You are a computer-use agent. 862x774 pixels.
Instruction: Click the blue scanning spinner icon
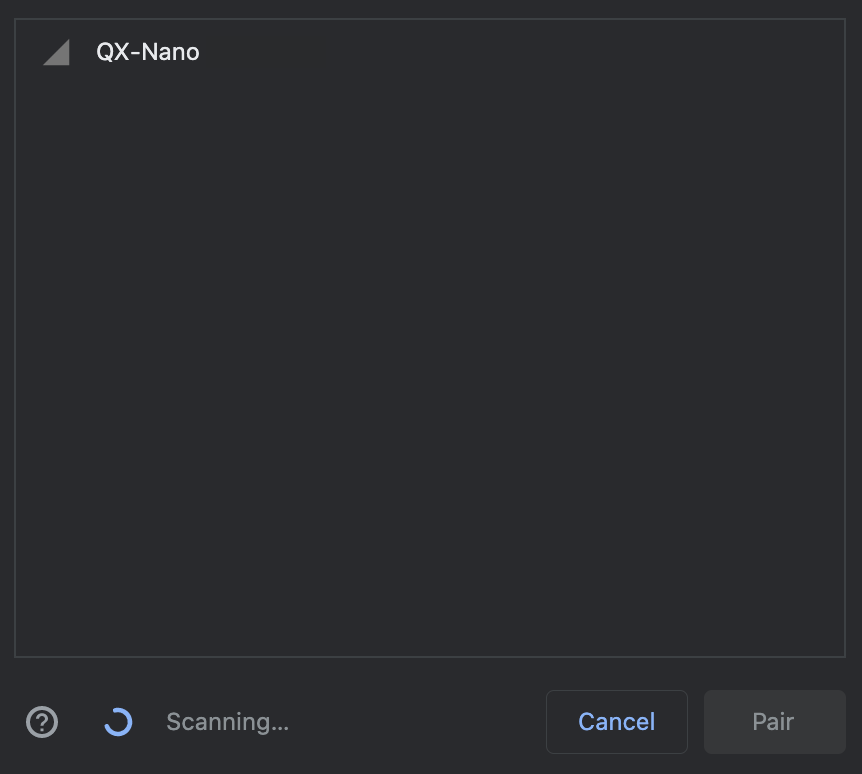pyautogui.click(x=118, y=722)
